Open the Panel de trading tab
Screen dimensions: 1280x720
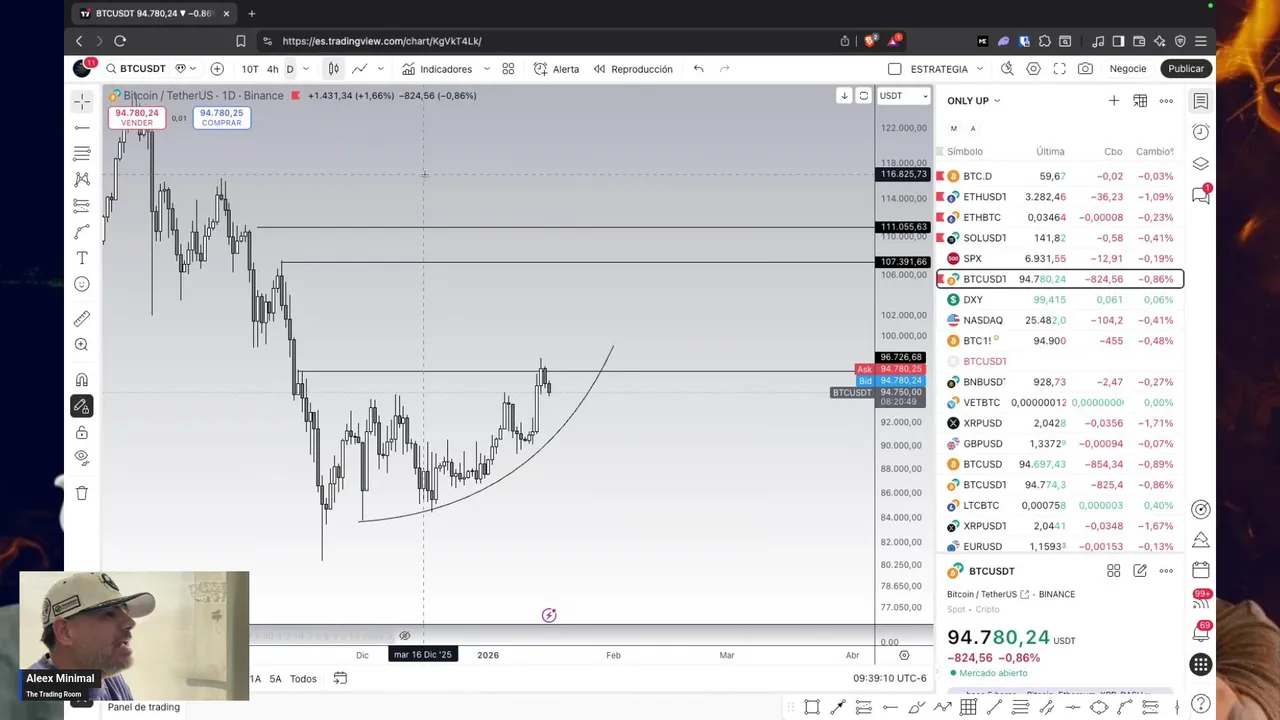[x=144, y=707]
